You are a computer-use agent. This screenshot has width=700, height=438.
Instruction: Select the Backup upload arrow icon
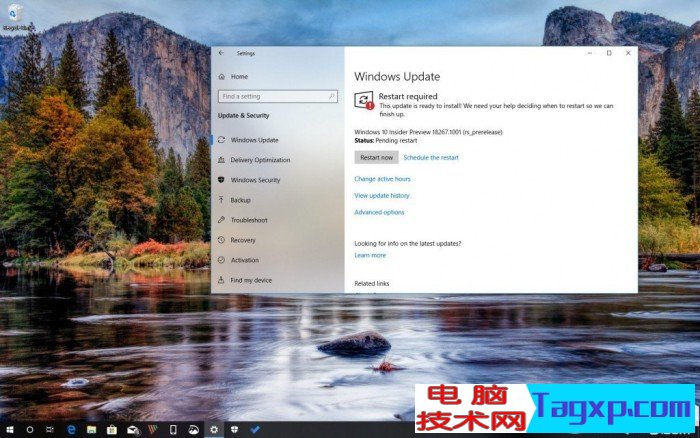click(x=221, y=200)
